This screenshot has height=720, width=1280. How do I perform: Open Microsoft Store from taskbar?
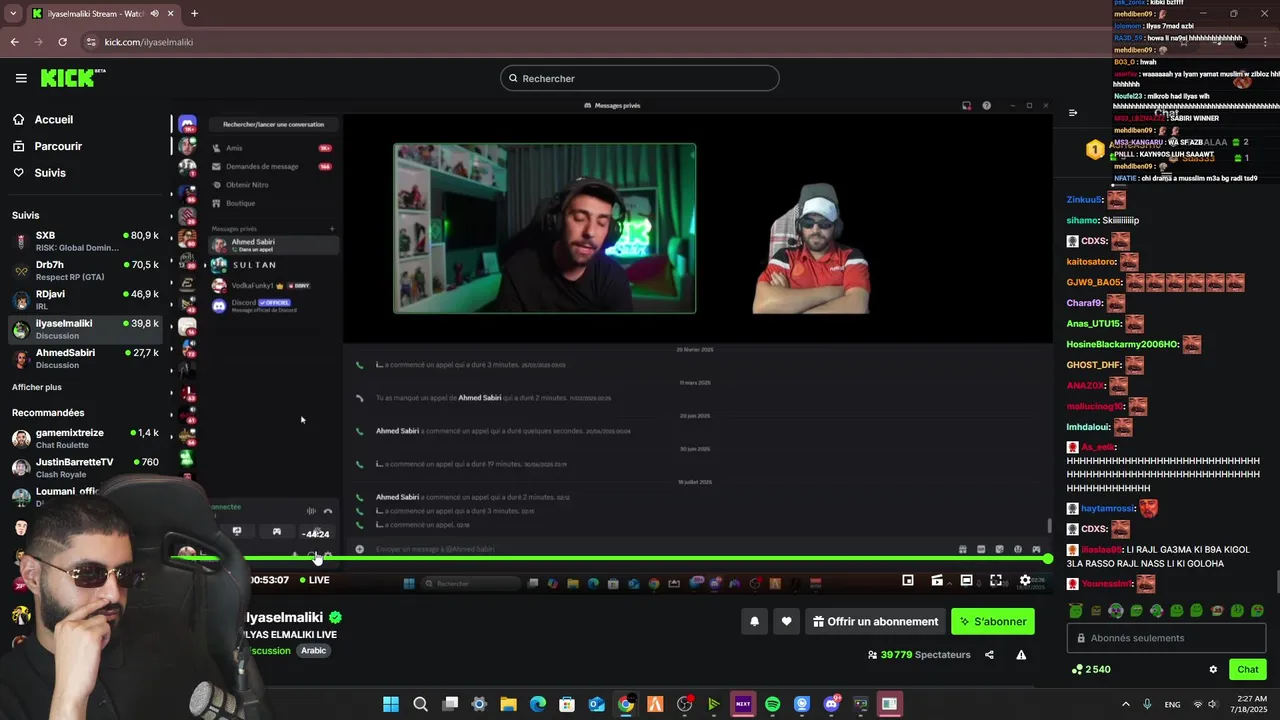point(567,704)
